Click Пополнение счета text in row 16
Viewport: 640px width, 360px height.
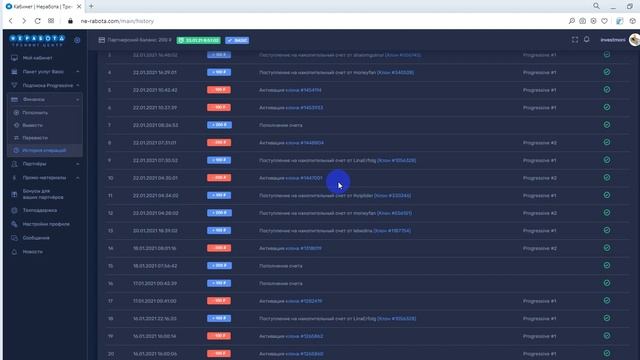tap(281, 283)
